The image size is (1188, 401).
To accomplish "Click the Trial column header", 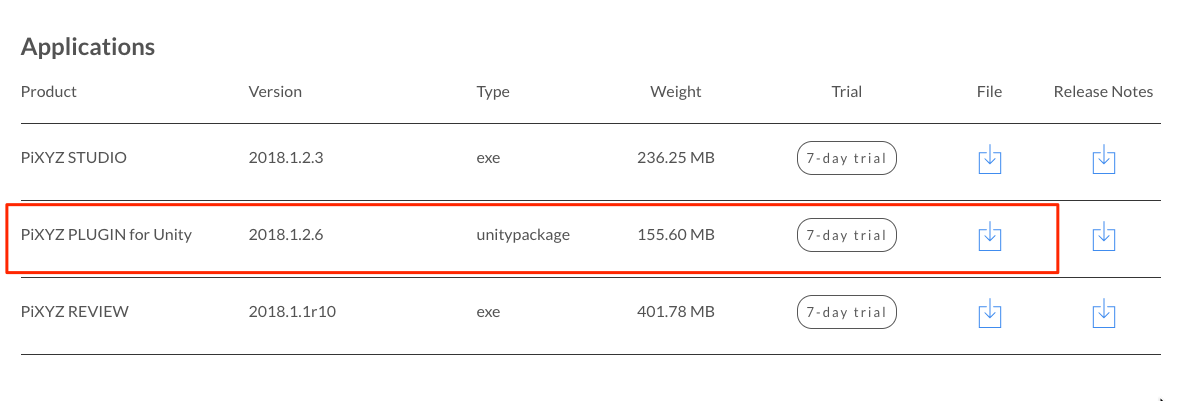I will (x=846, y=92).
